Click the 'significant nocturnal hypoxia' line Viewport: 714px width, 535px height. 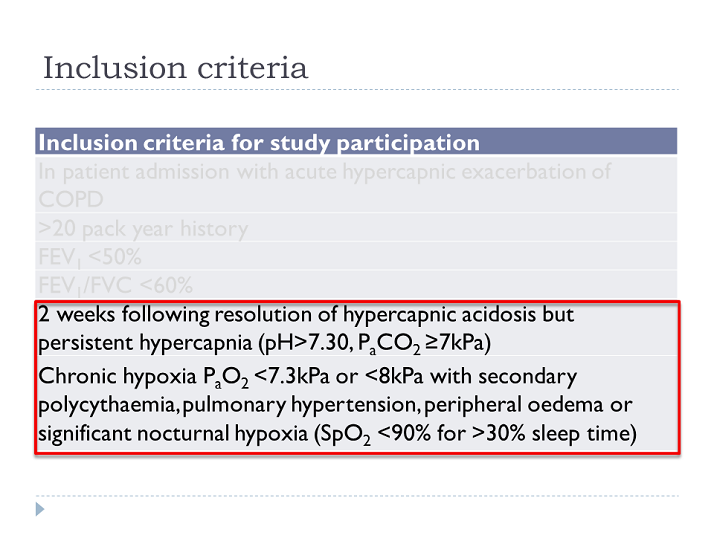coord(337,433)
